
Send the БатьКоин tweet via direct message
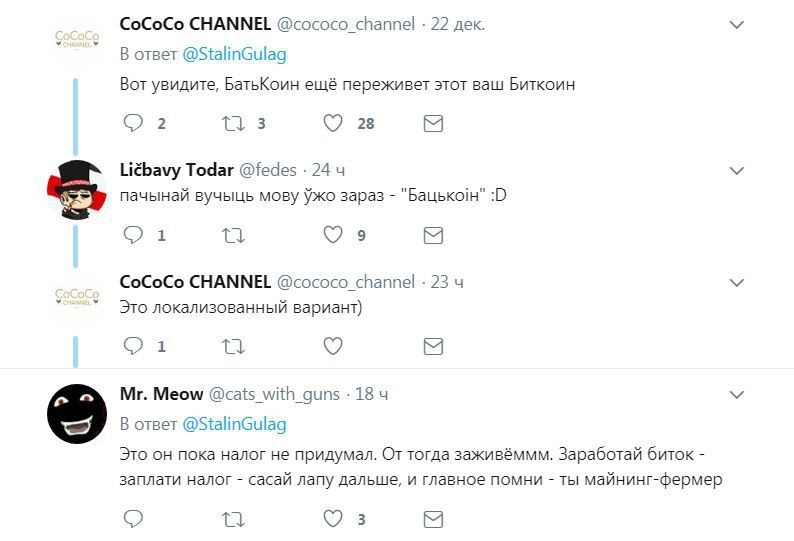click(433, 123)
